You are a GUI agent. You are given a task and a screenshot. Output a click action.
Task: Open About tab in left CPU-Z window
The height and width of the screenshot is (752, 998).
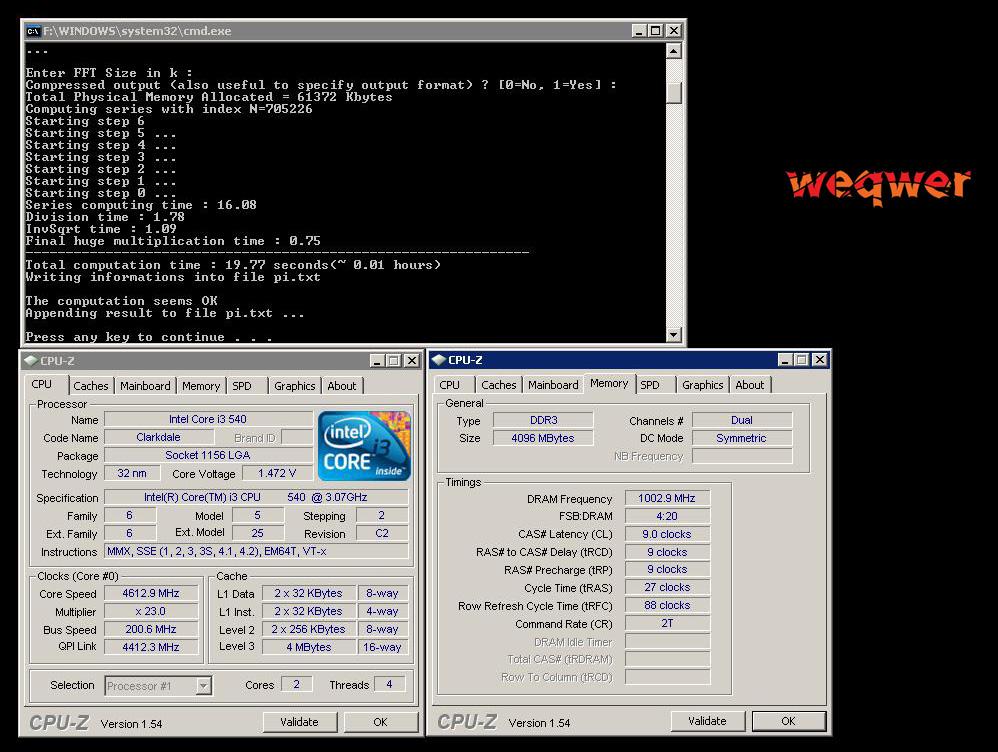click(x=342, y=386)
